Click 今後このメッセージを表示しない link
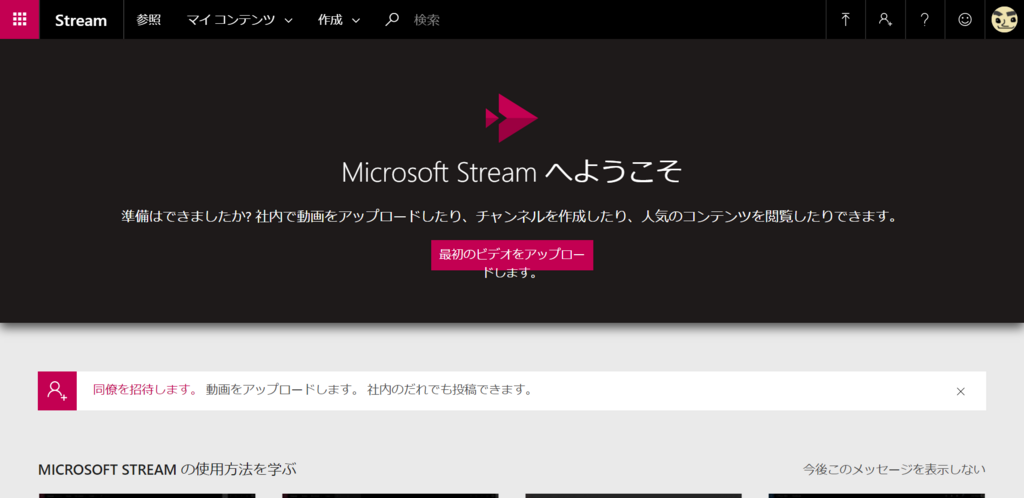 point(894,469)
